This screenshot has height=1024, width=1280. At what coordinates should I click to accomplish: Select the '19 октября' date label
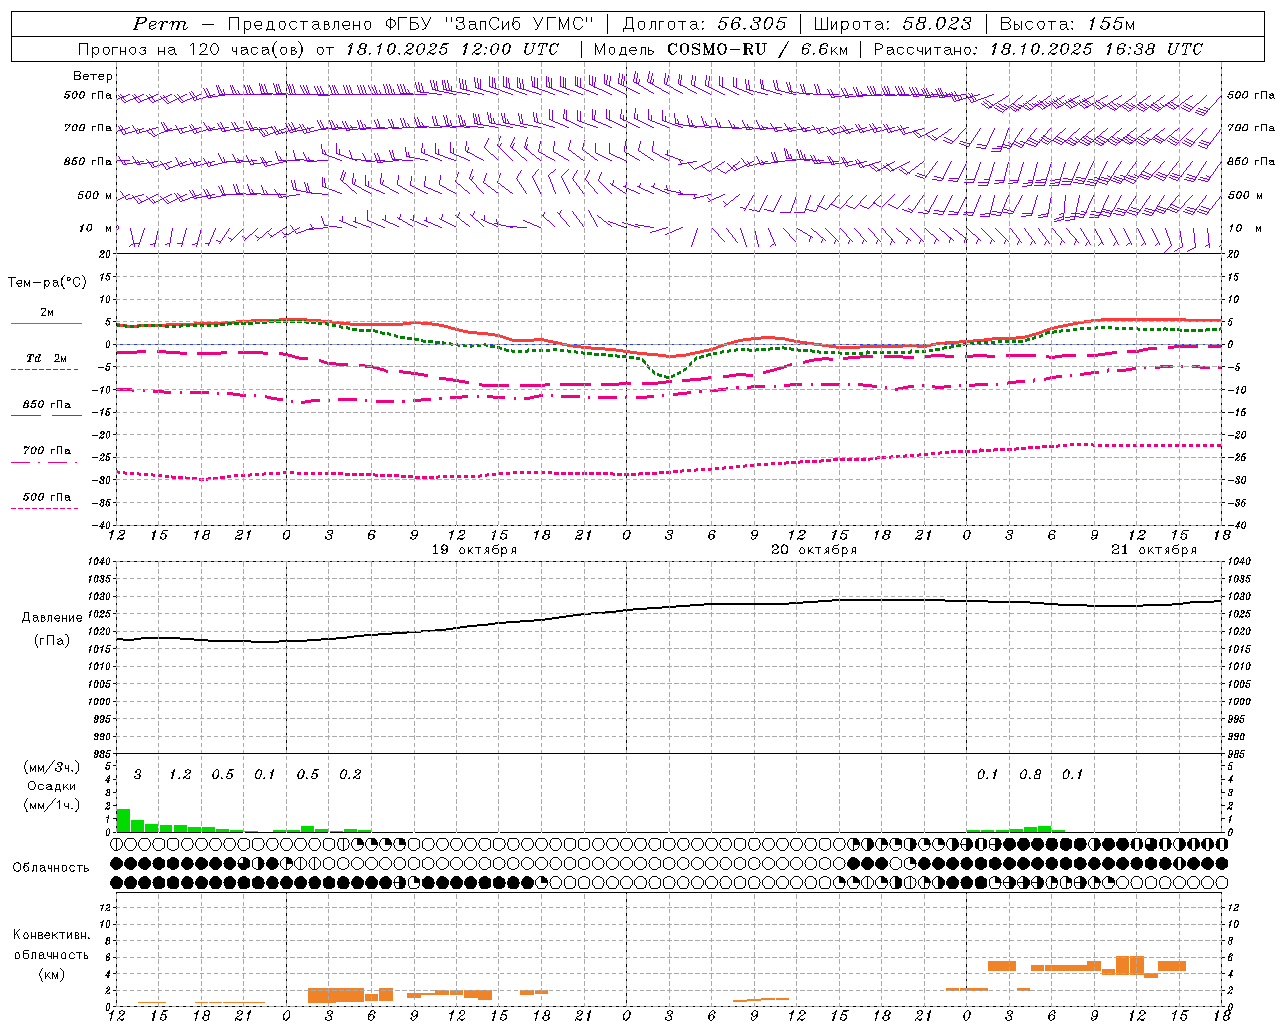click(x=474, y=550)
